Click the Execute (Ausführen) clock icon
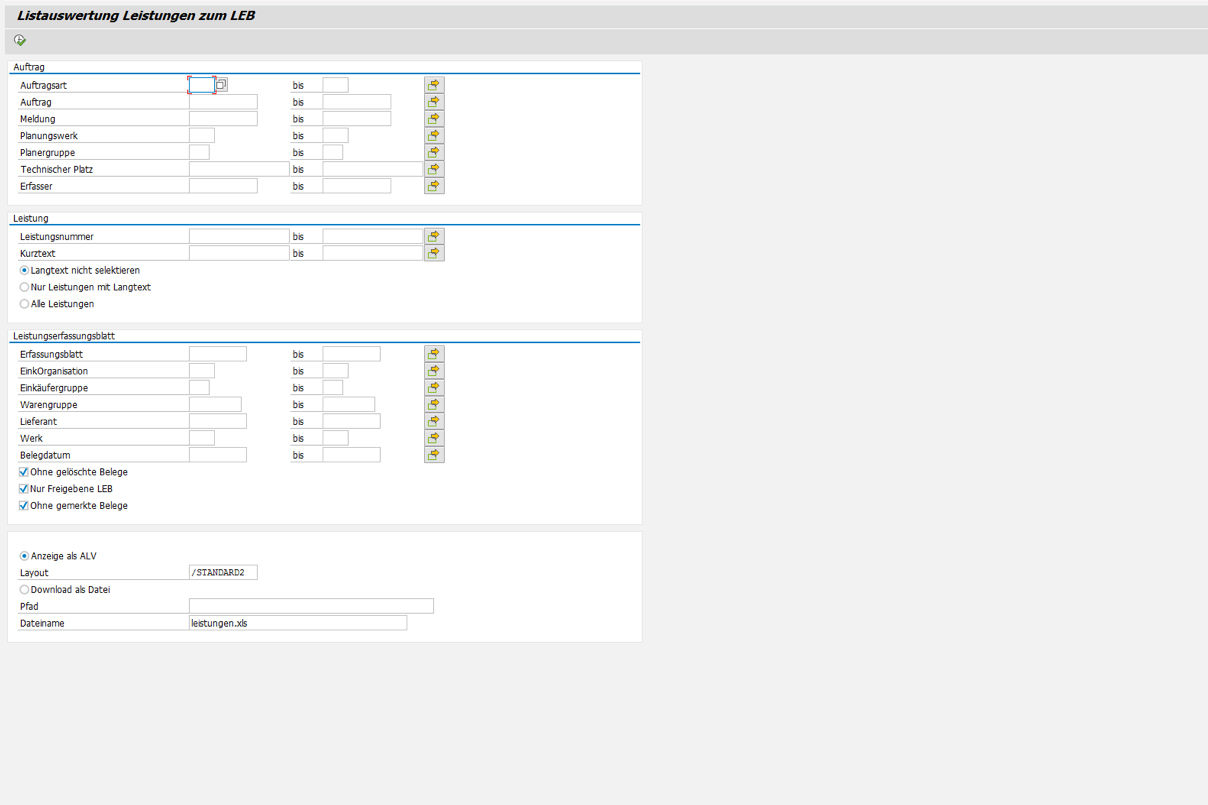This screenshot has width=1208, height=805. tap(20, 40)
